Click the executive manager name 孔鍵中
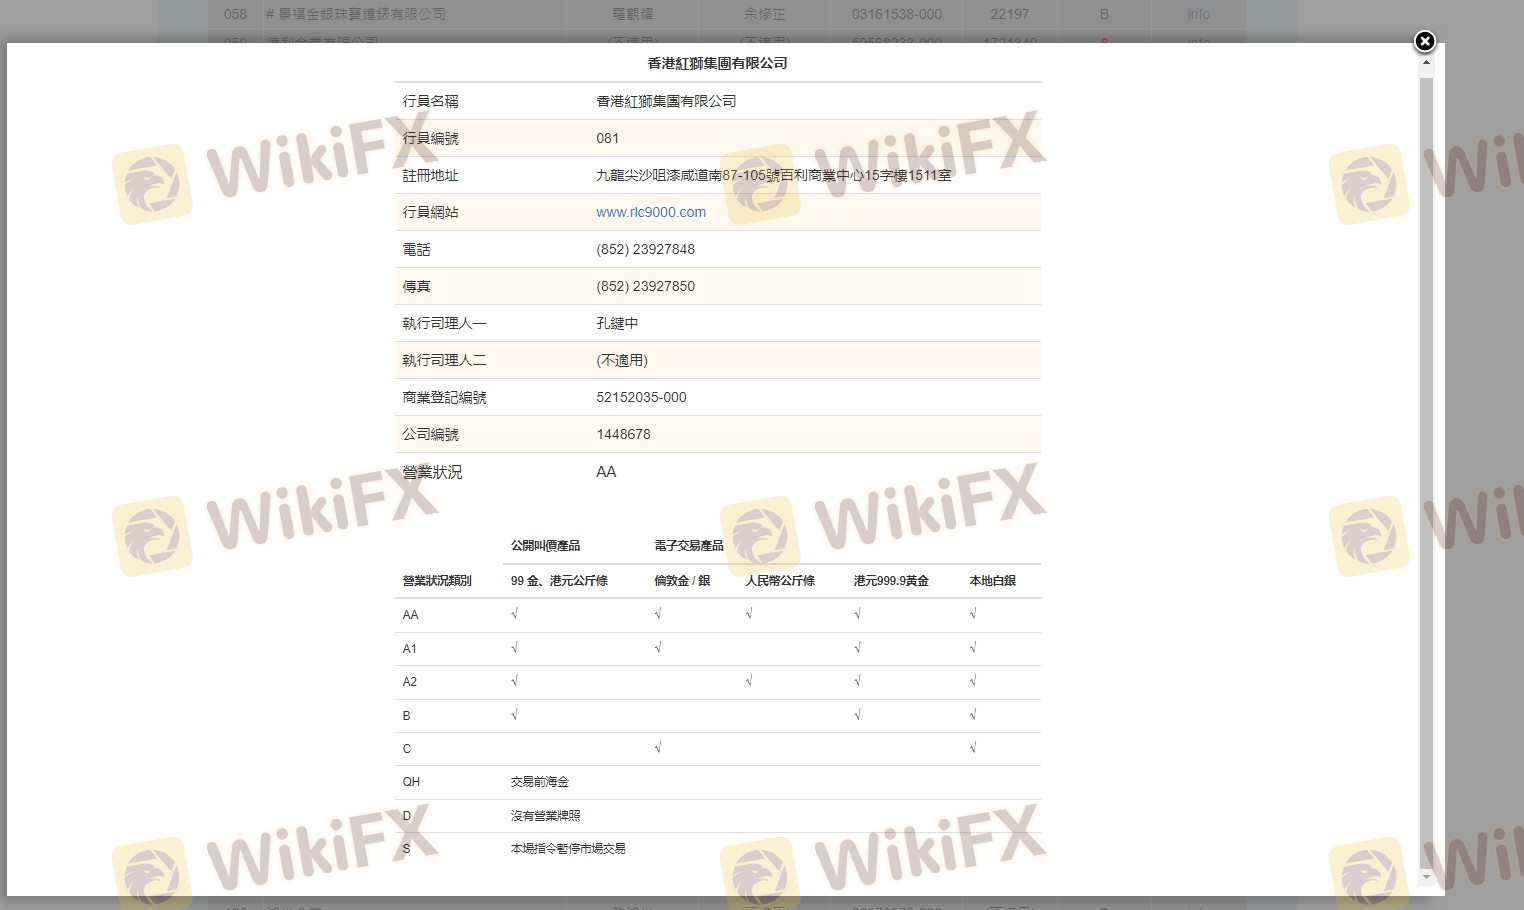1524x910 pixels. tap(616, 323)
